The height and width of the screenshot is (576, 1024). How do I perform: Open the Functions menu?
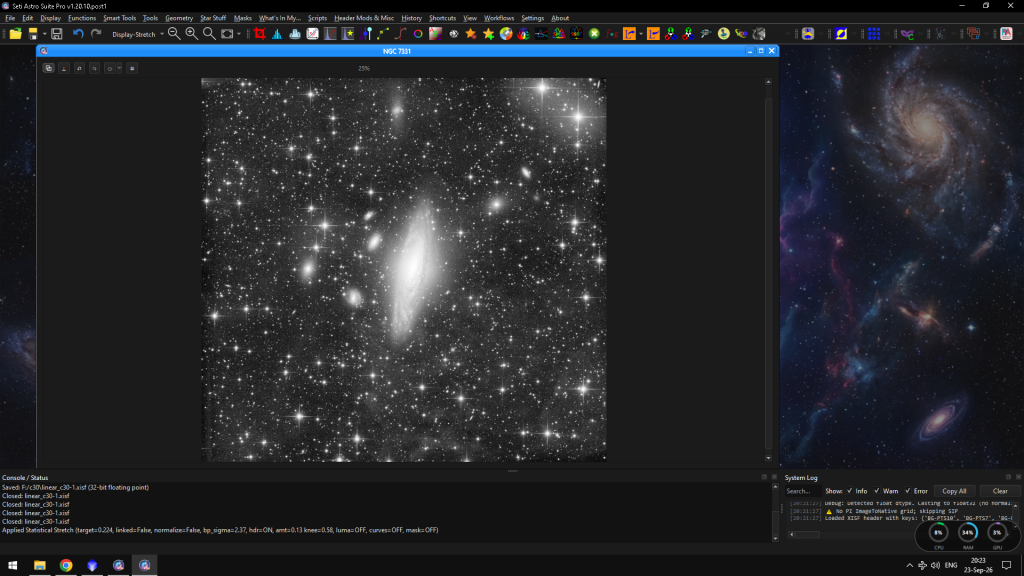(82, 18)
